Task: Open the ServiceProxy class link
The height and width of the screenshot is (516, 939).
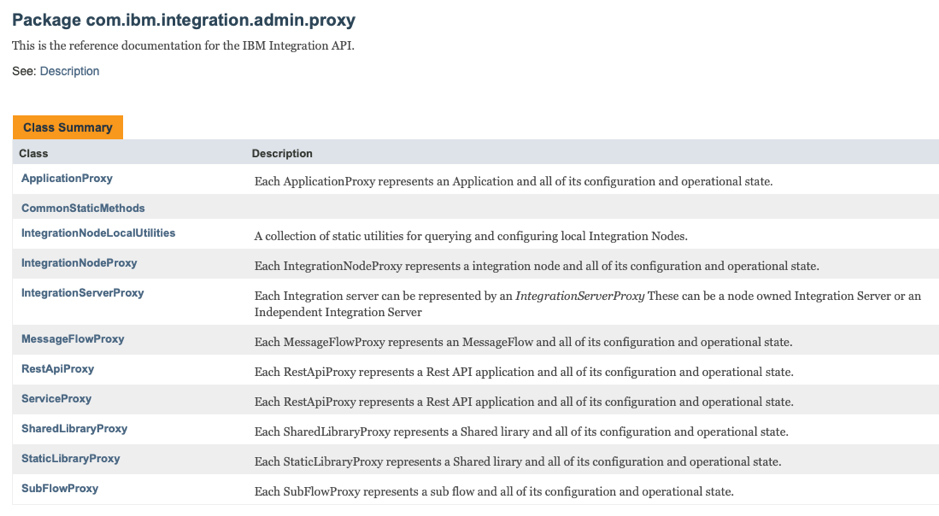Action: 56,399
